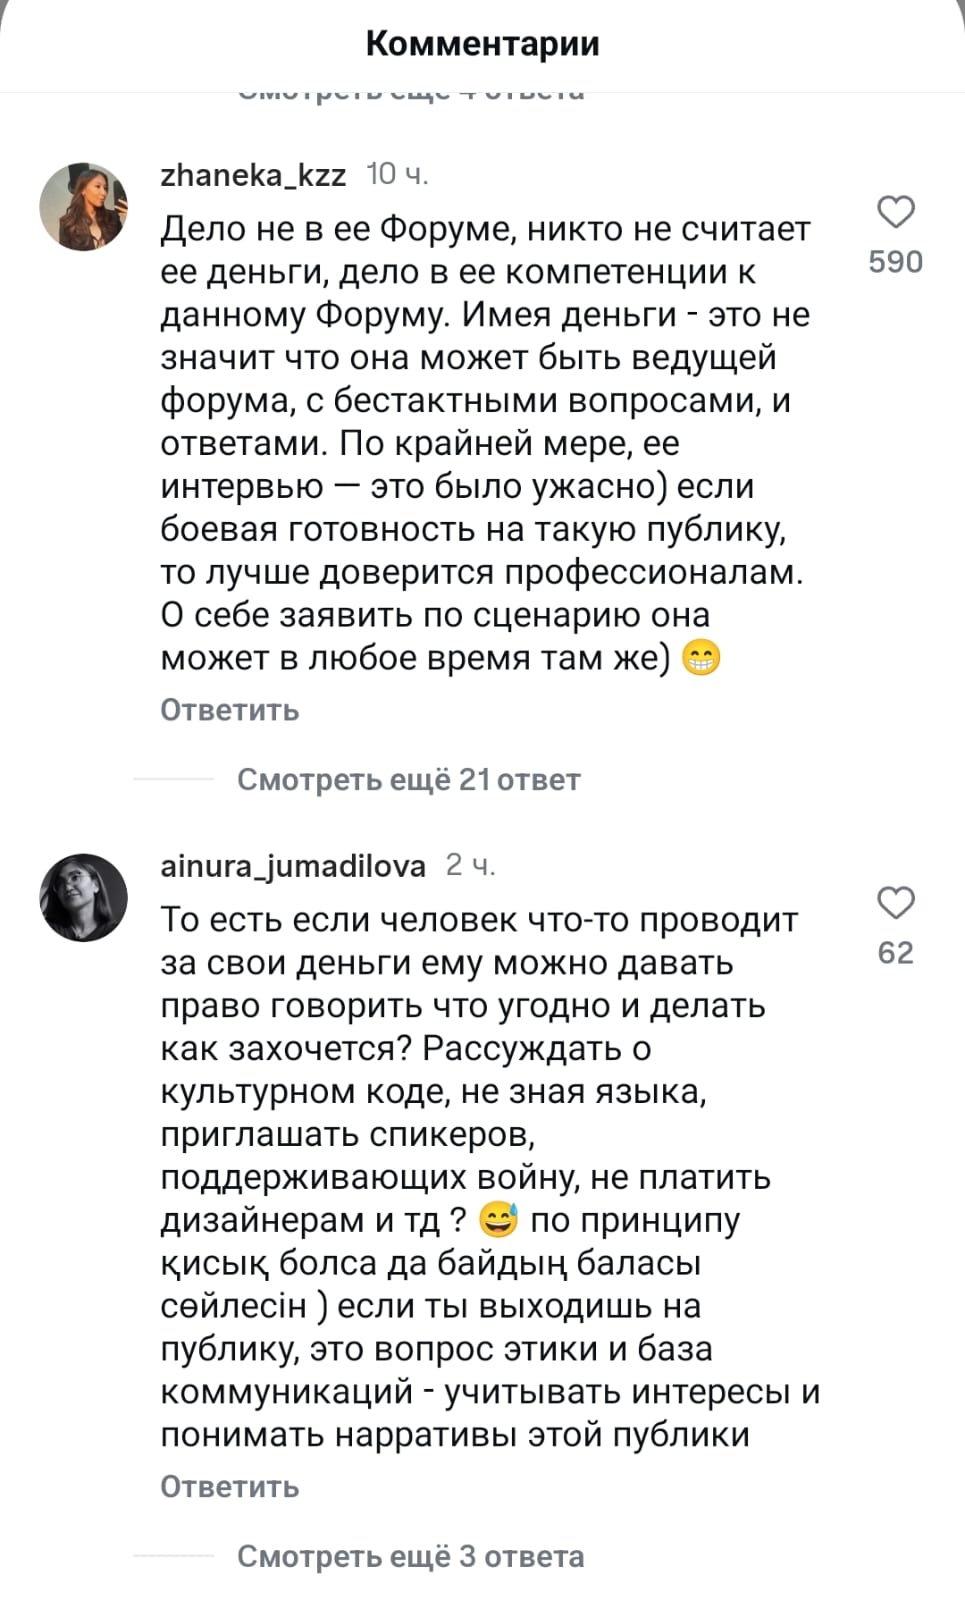Viewport: 965px width, 1600px height.
Task: Reply to ainura_jumadilova's comment via Ответить
Action: (x=230, y=1487)
